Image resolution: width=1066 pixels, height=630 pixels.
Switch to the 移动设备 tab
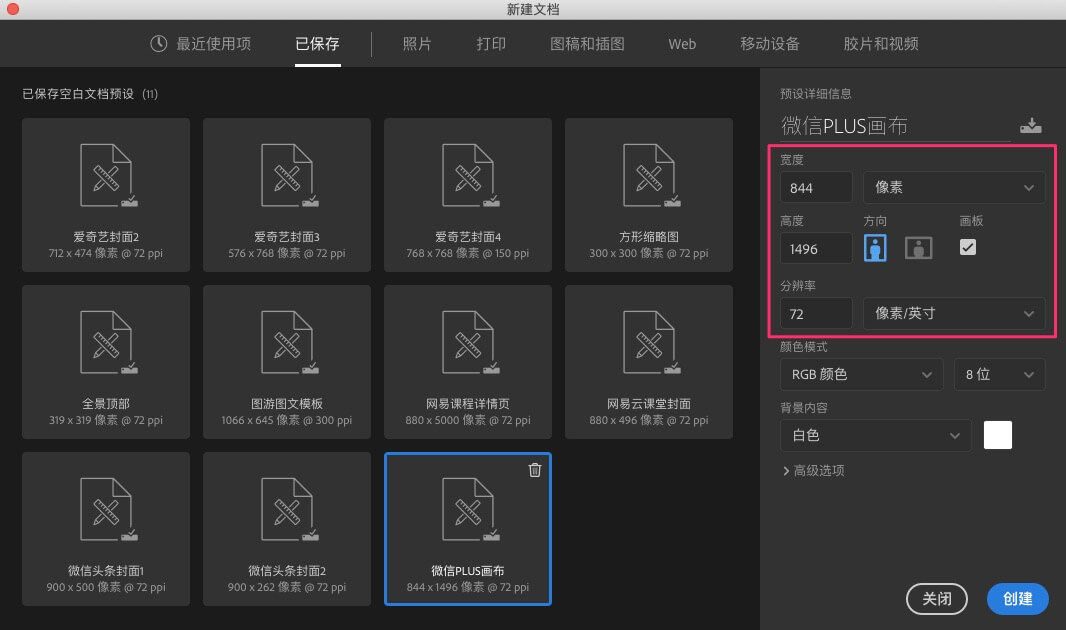770,43
